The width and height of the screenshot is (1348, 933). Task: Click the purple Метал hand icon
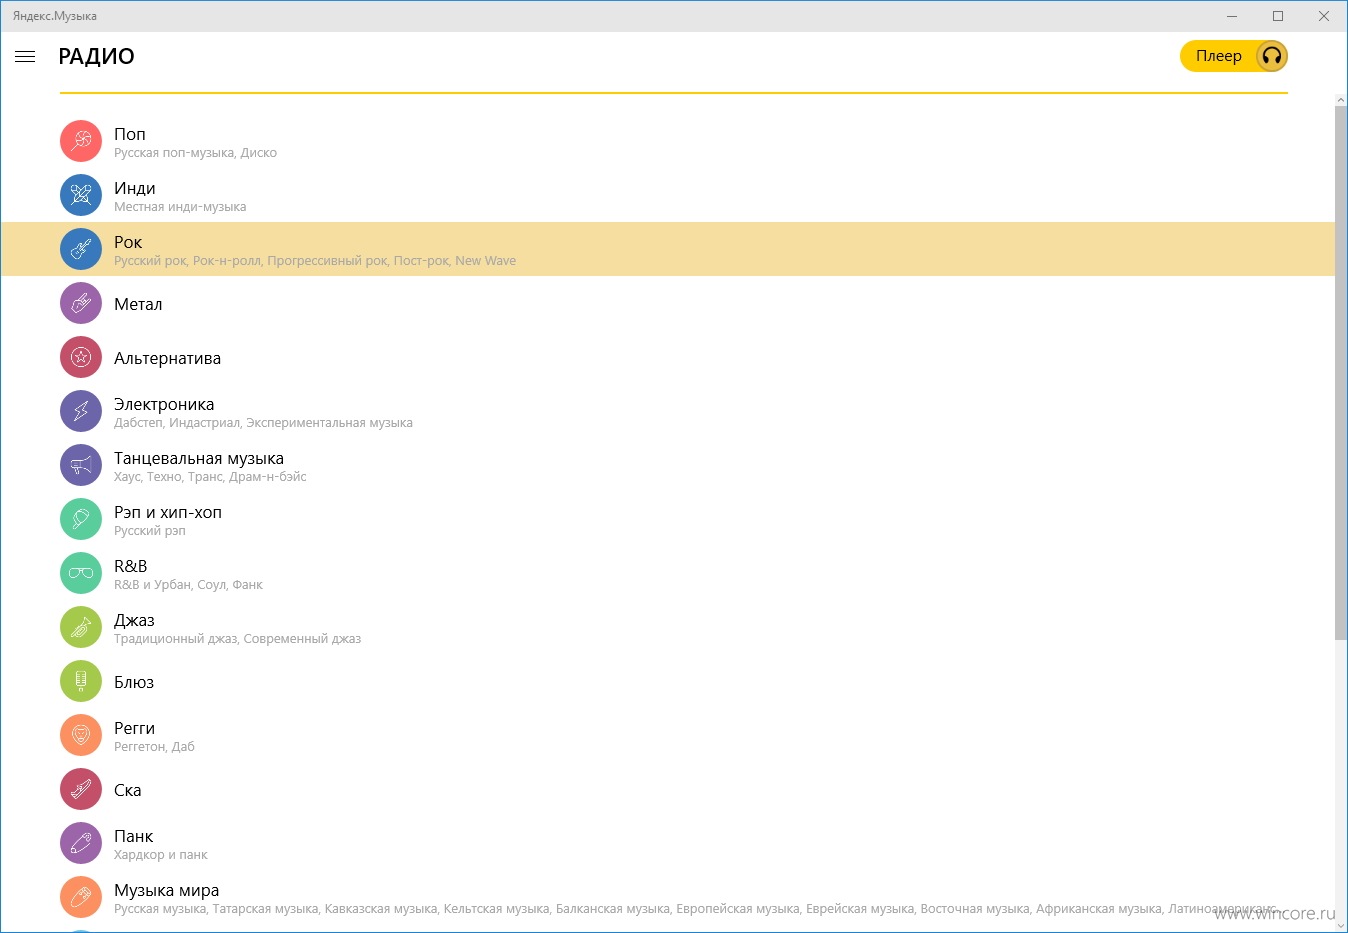[81, 303]
